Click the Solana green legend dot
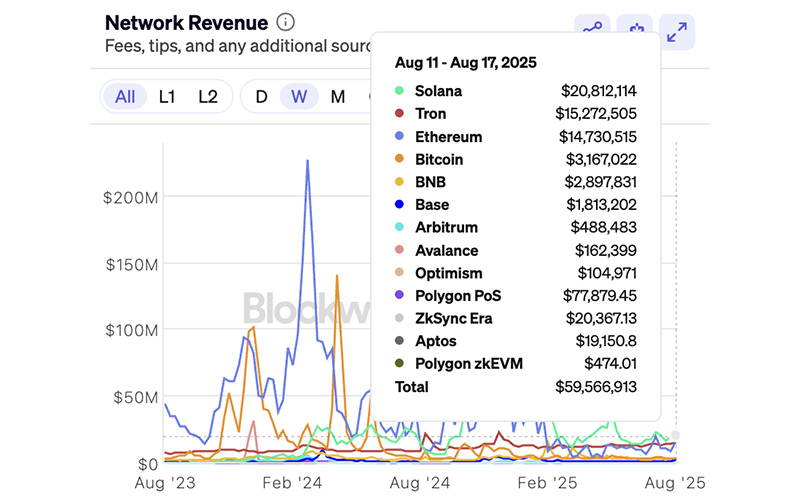 [399, 91]
